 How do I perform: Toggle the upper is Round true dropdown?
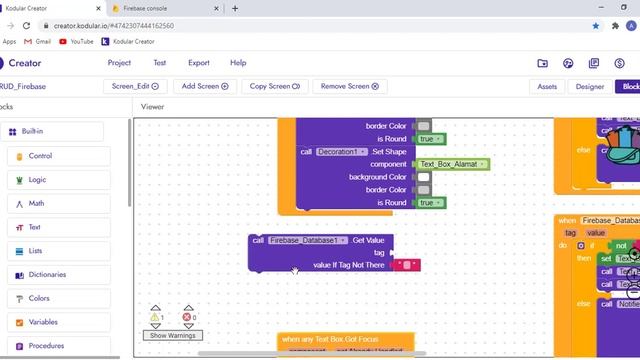click(431, 139)
